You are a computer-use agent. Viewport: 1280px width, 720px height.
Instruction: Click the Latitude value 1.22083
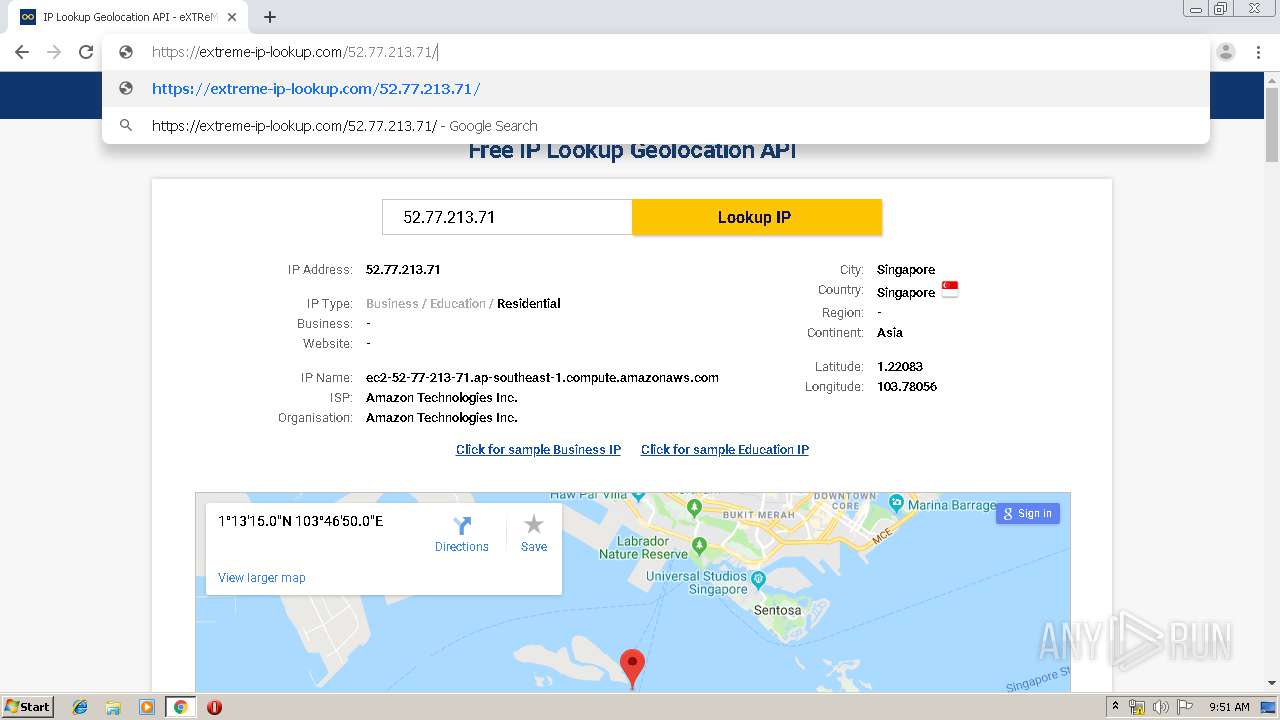900,366
